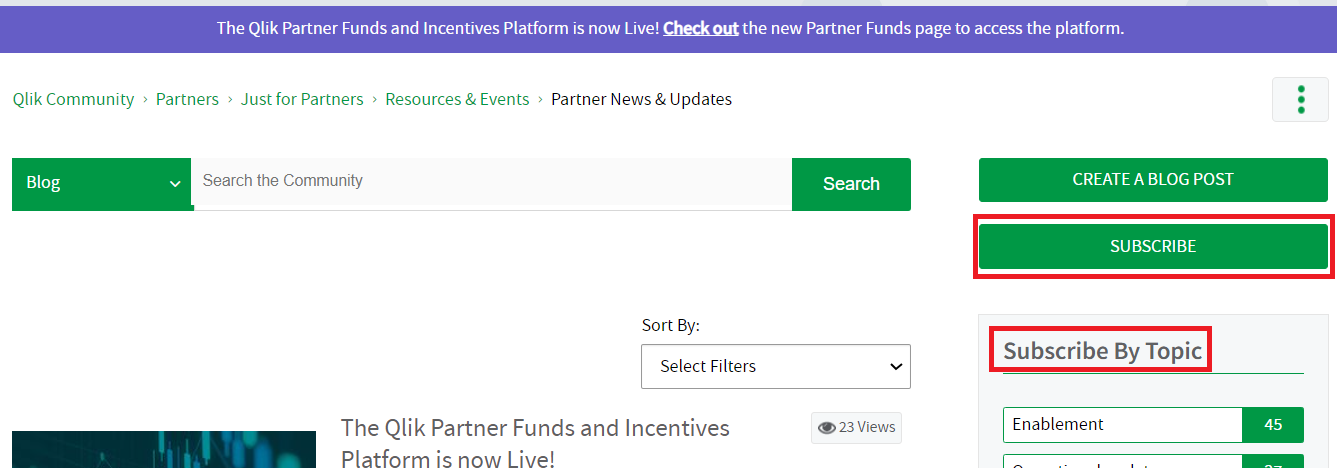This screenshot has width=1337, height=468.
Task: Click the eye views icon
Action: (827, 428)
